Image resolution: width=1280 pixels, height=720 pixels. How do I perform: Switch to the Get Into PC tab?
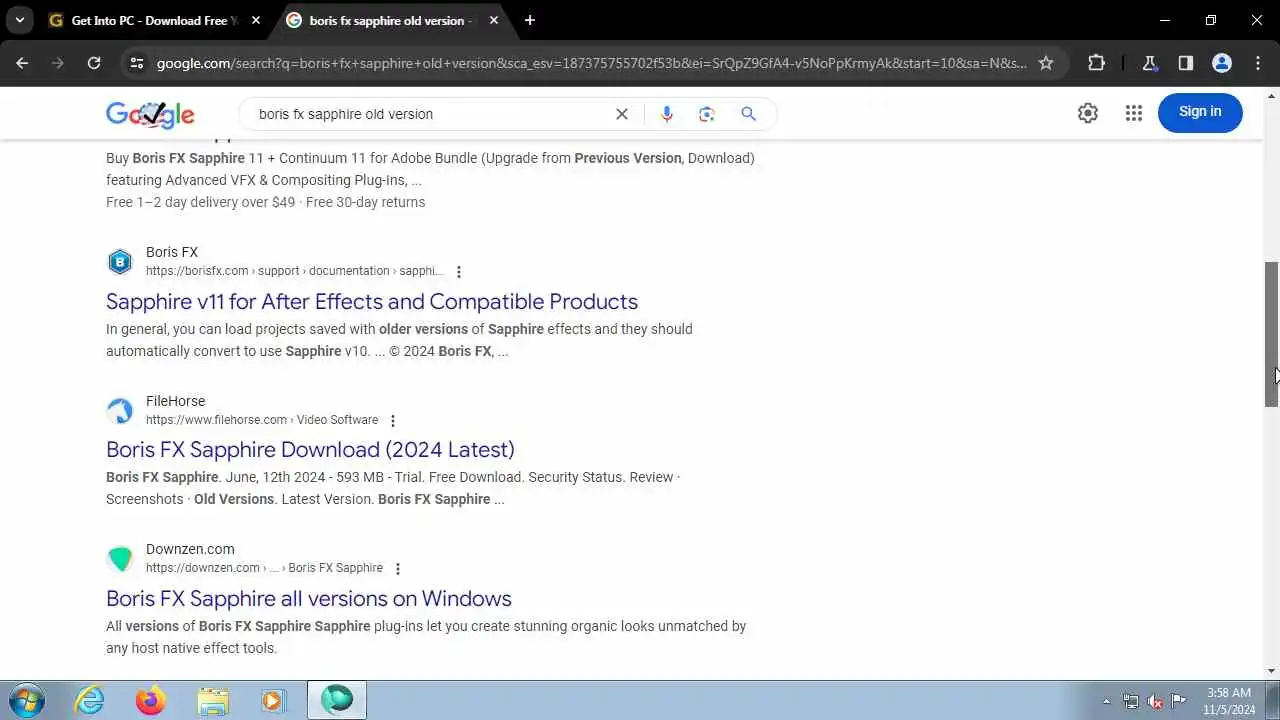pos(155,20)
